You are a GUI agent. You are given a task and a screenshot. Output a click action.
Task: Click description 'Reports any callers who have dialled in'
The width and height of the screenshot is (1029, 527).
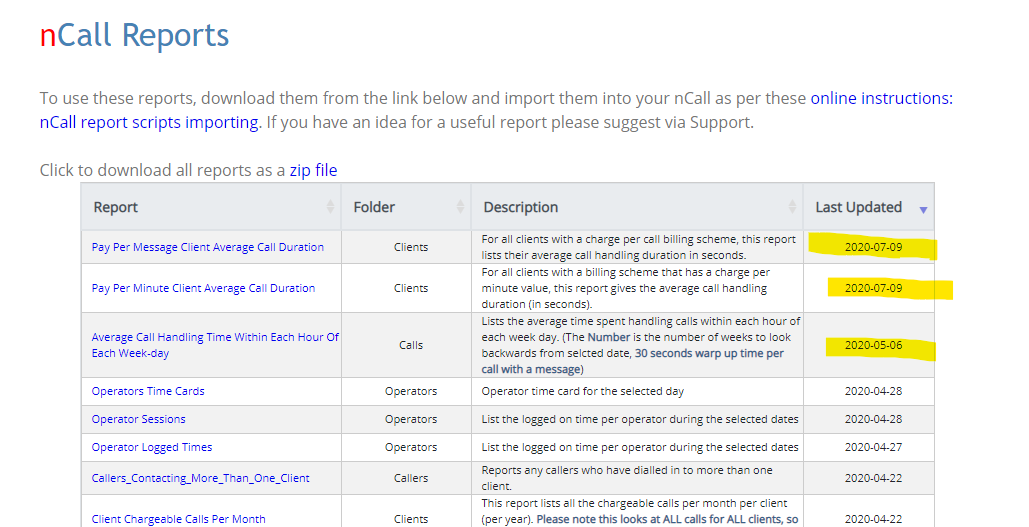pos(627,478)
